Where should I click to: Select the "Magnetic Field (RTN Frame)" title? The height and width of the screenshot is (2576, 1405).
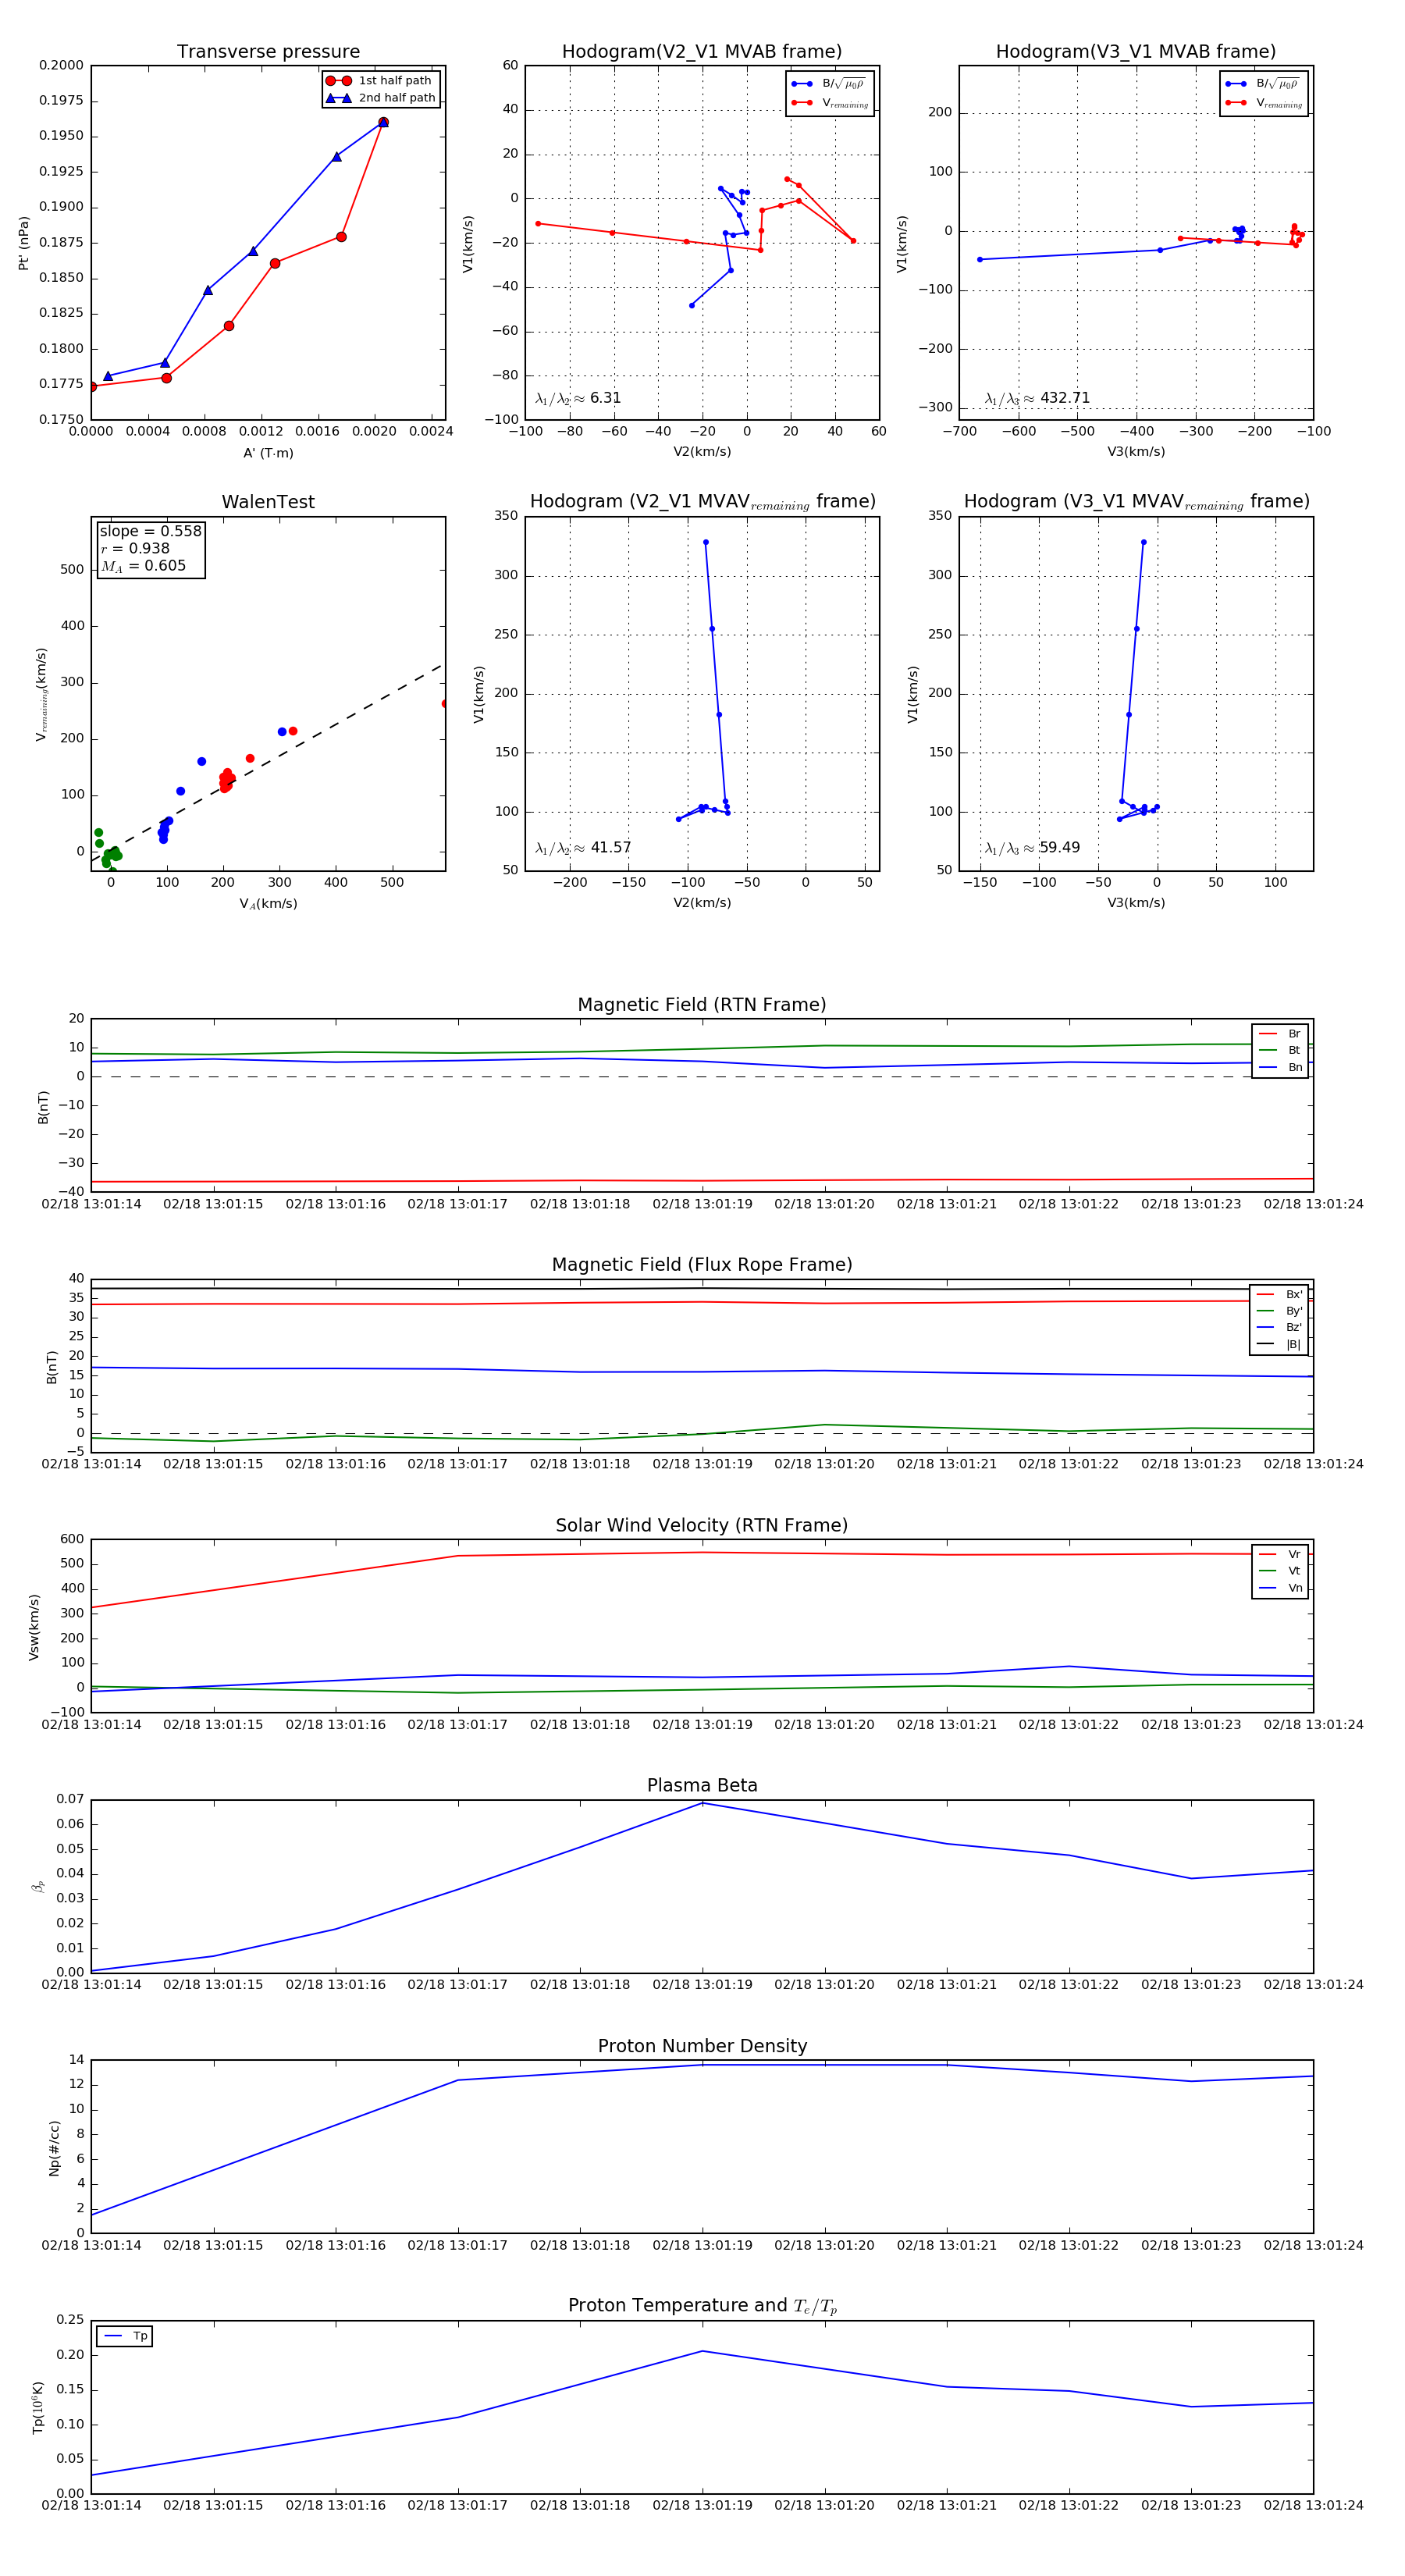(x=702, y=1005)
